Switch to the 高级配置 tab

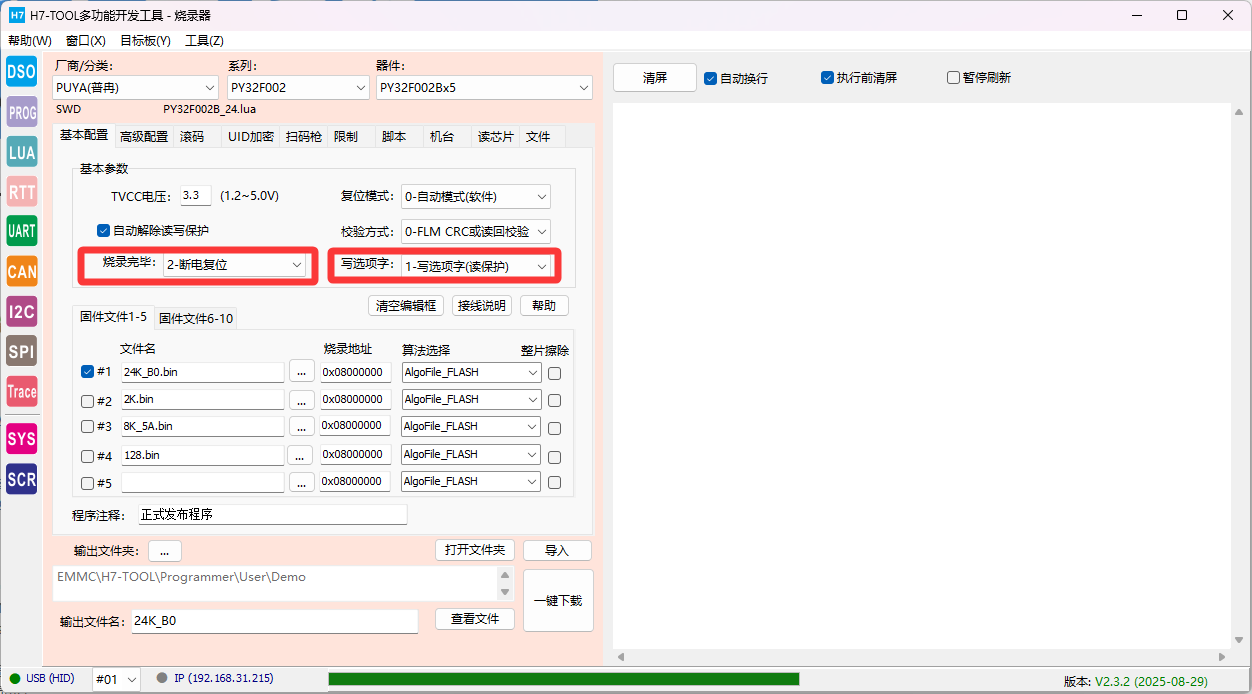click(x=144, y=137)
